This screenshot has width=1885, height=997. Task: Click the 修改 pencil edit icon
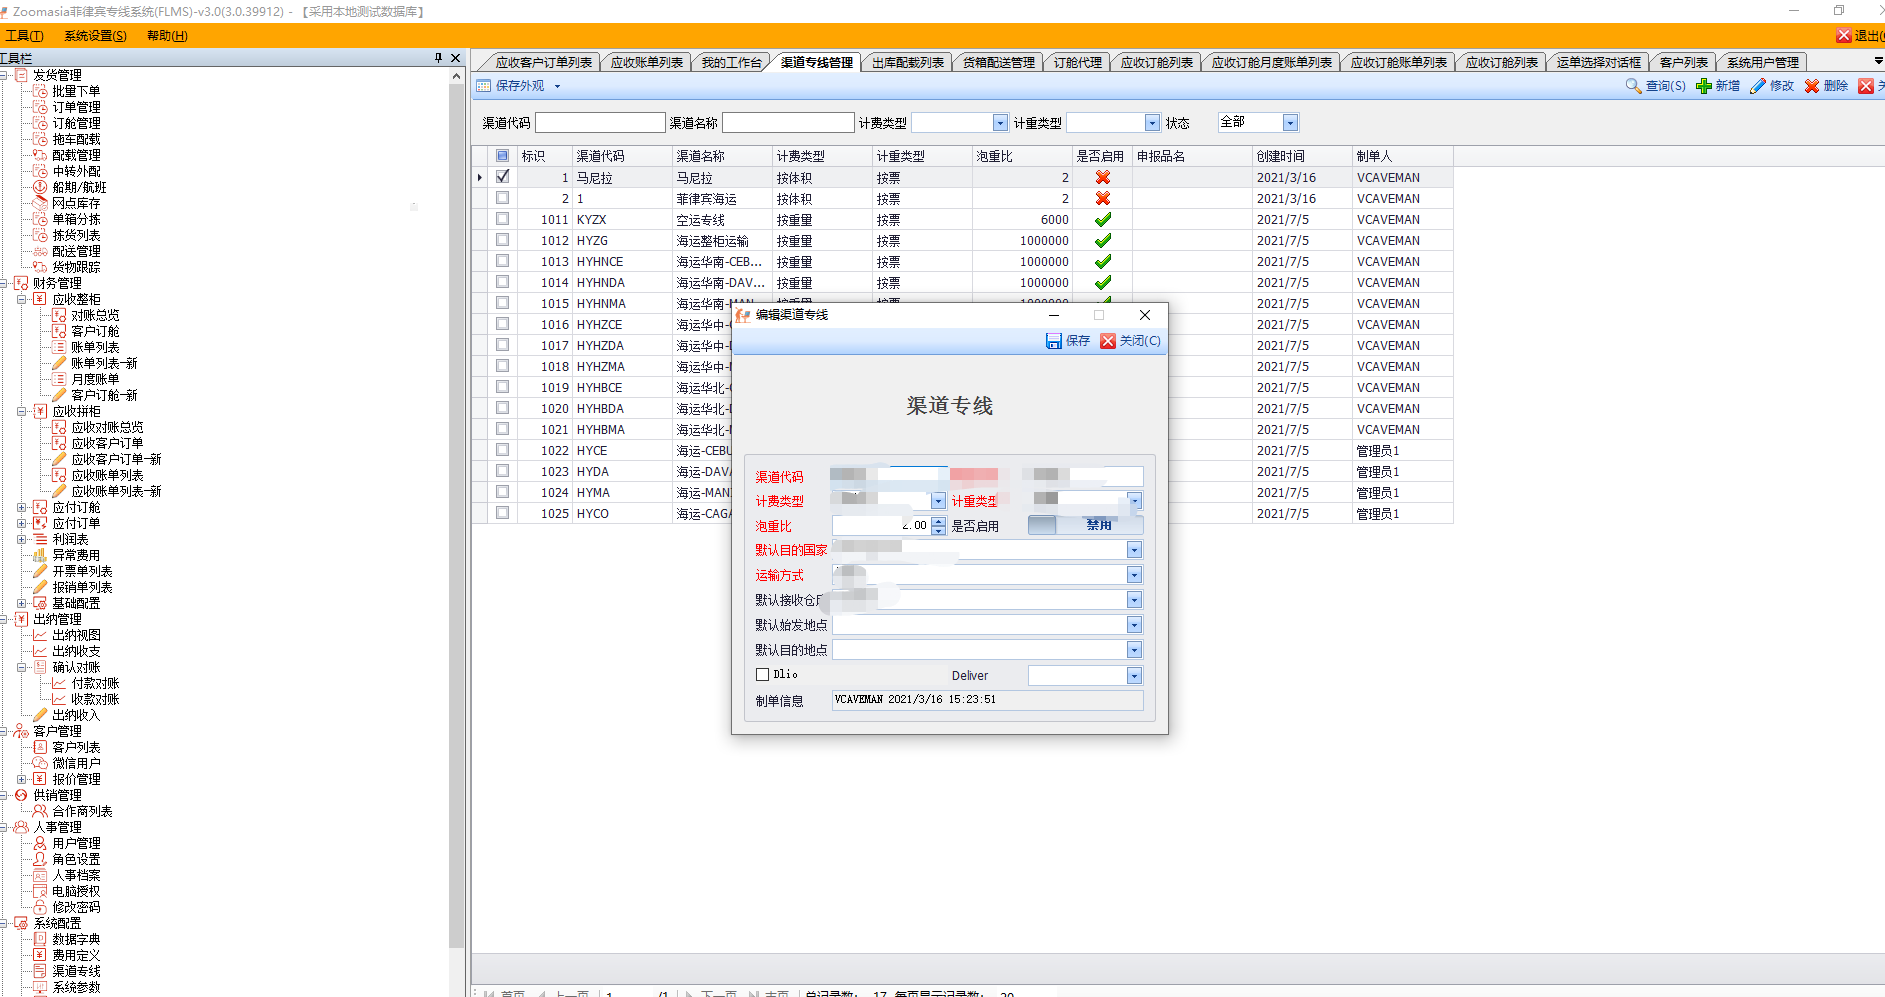pos(1758,86)
